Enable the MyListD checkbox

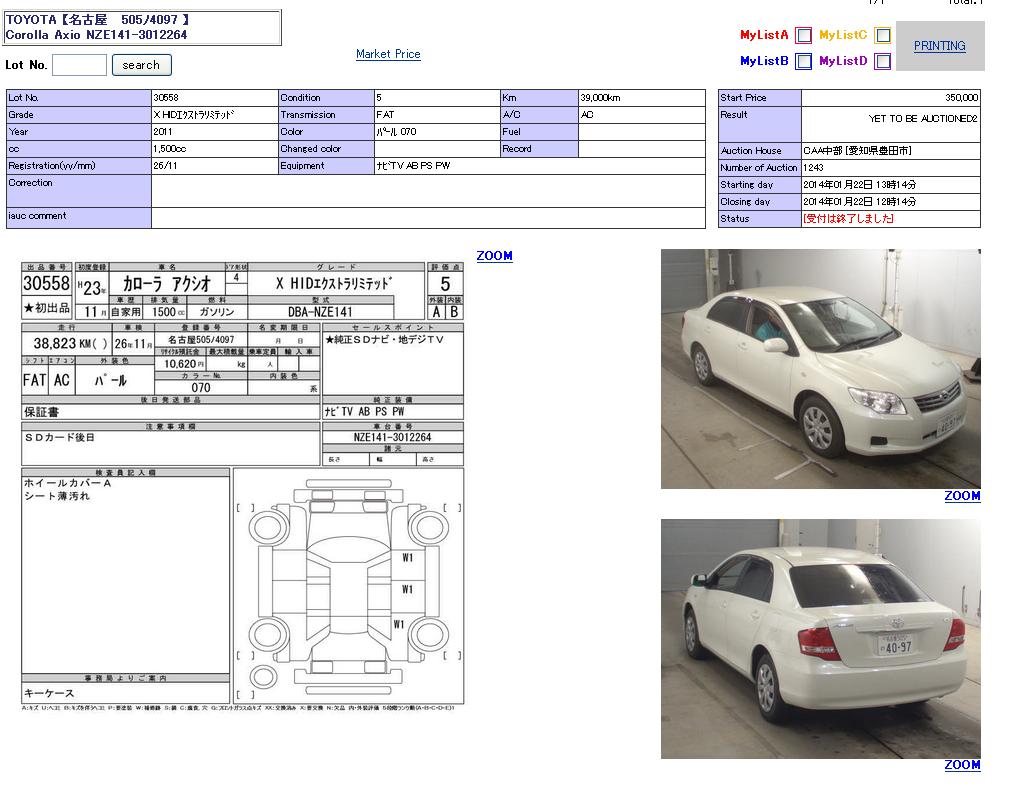882,62
